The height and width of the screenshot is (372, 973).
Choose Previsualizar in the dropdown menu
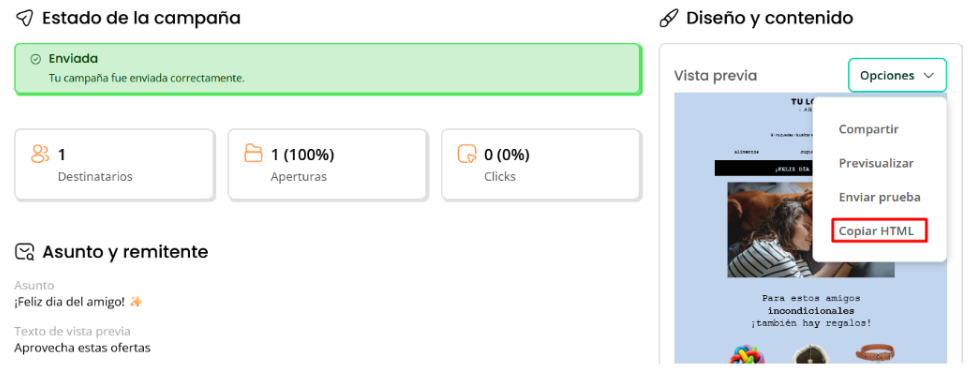point(876,163)
